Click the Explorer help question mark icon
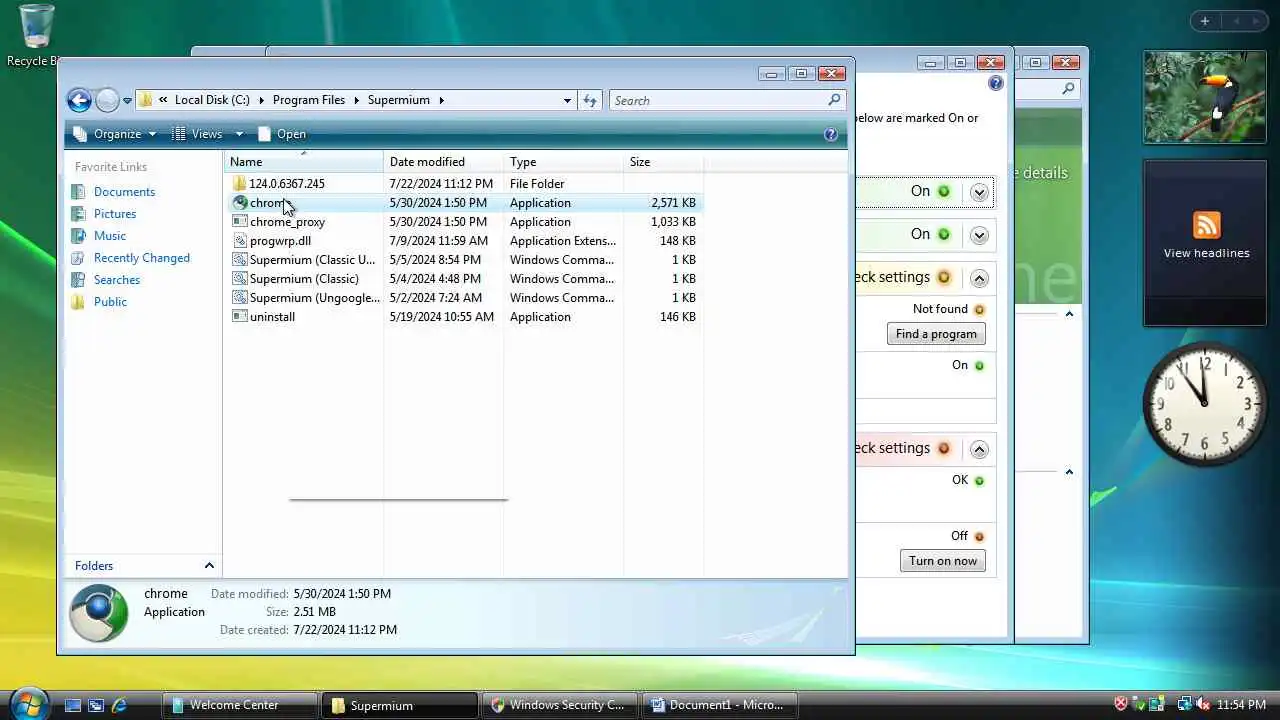This screenshot has width=1280, height=720. pyautogui.click(x=830, y=134)
